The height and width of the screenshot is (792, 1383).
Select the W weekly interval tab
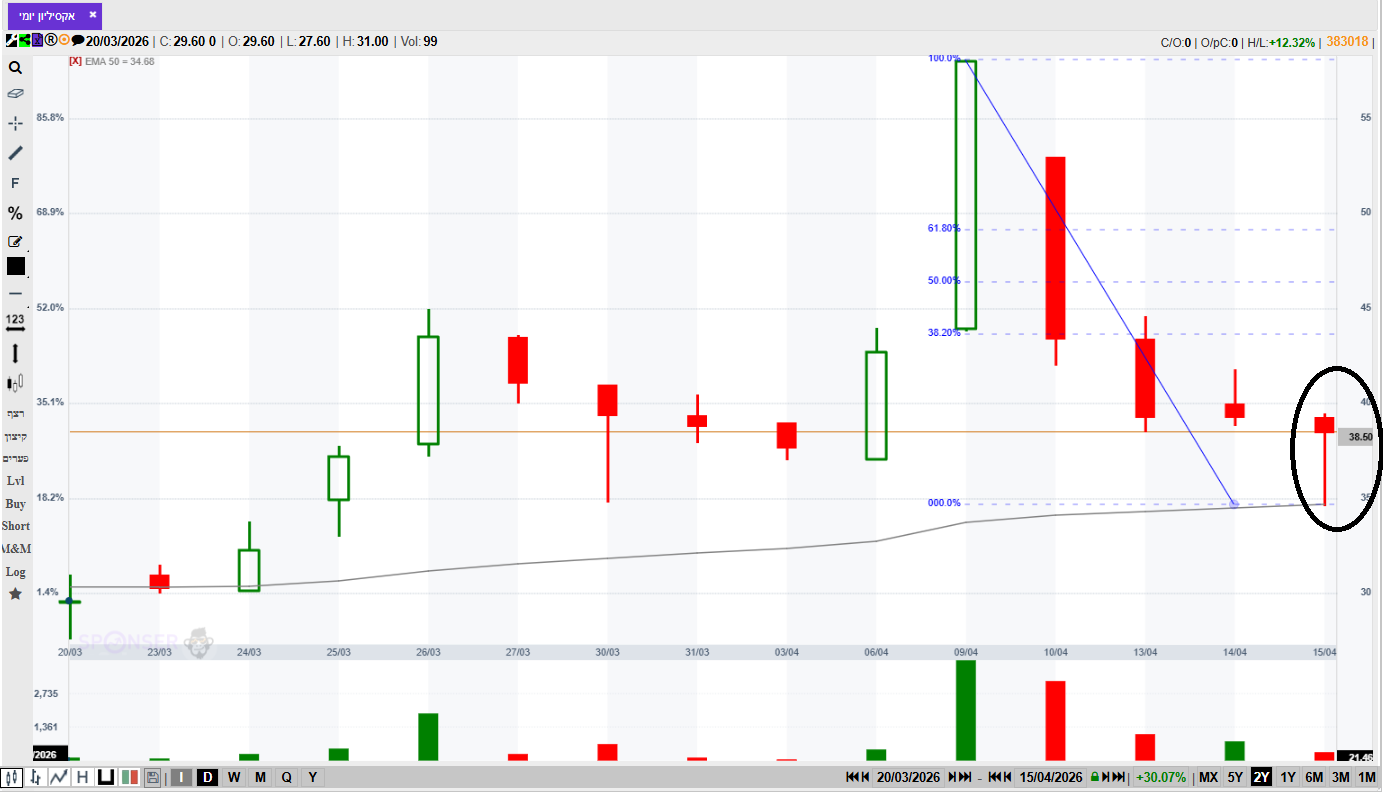tap(233, 777)
